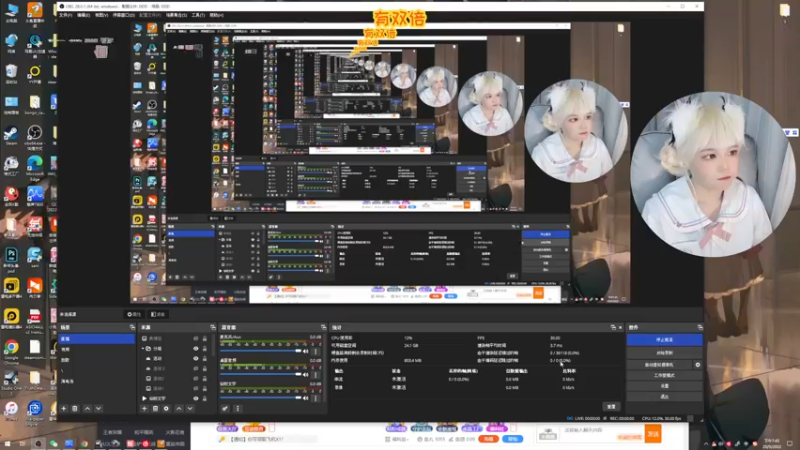Mute the second mixer channel via its speaker icon
This screenshot has height=450, width=800.
(306, 374)
